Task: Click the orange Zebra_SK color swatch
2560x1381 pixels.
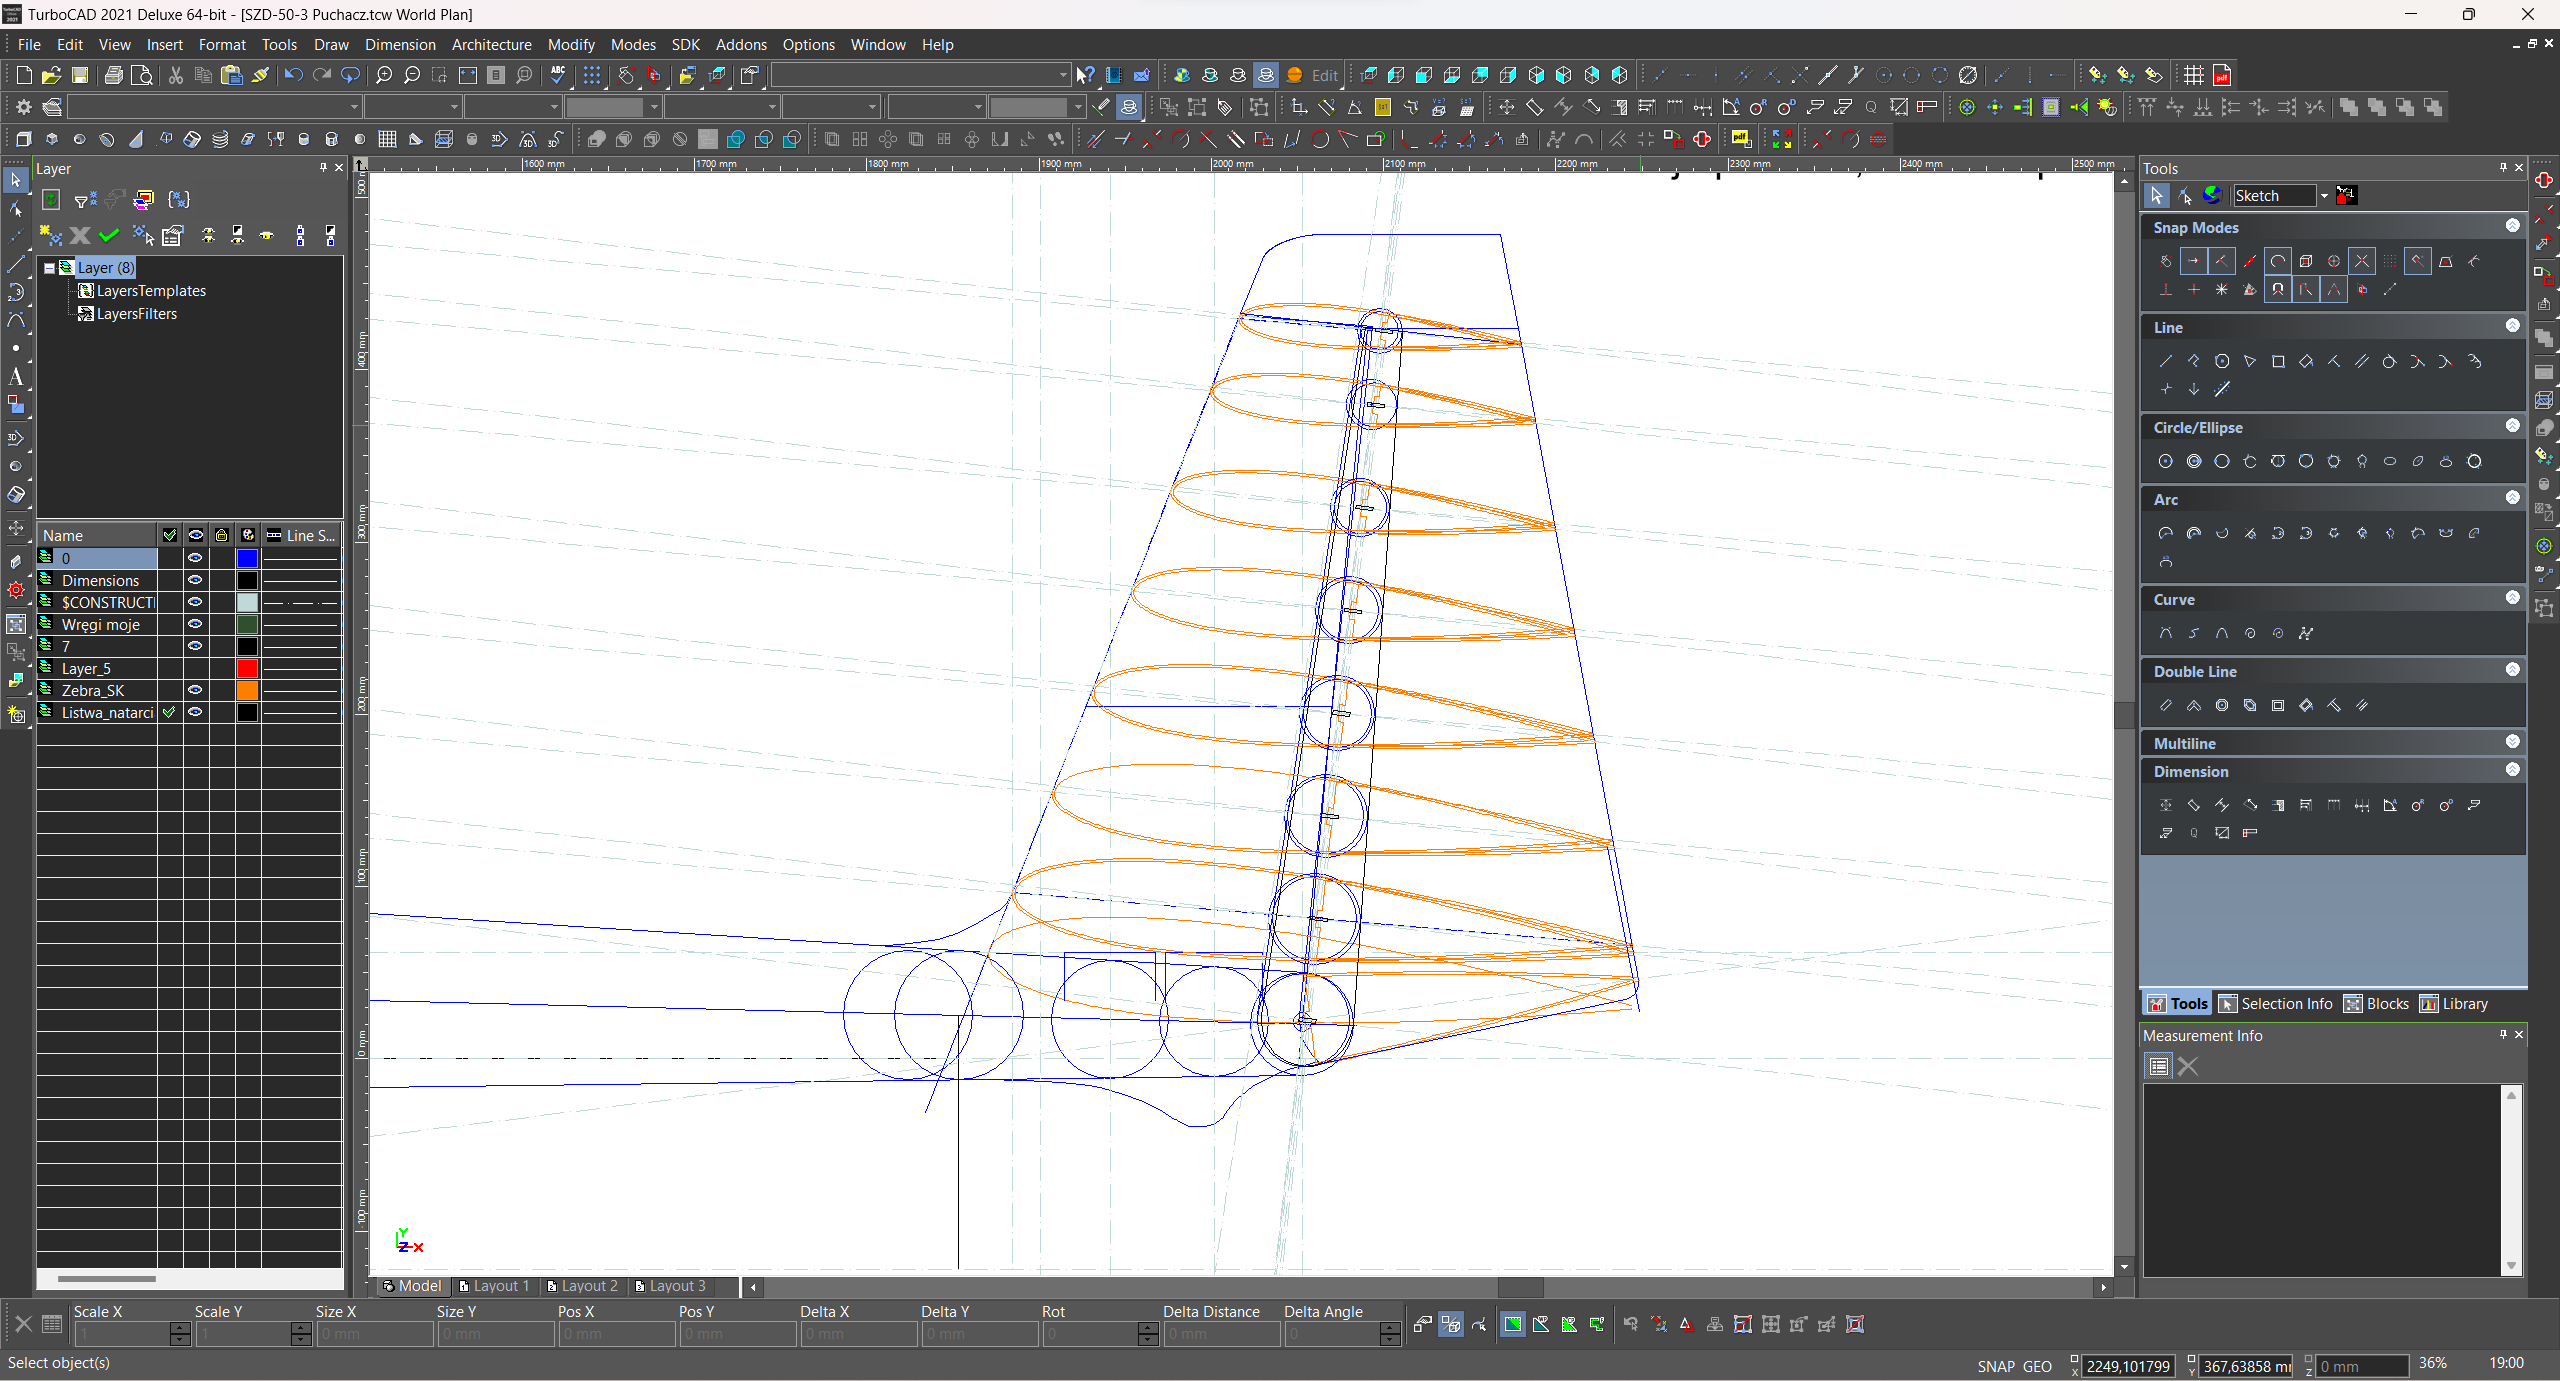Action: point(247,690)
